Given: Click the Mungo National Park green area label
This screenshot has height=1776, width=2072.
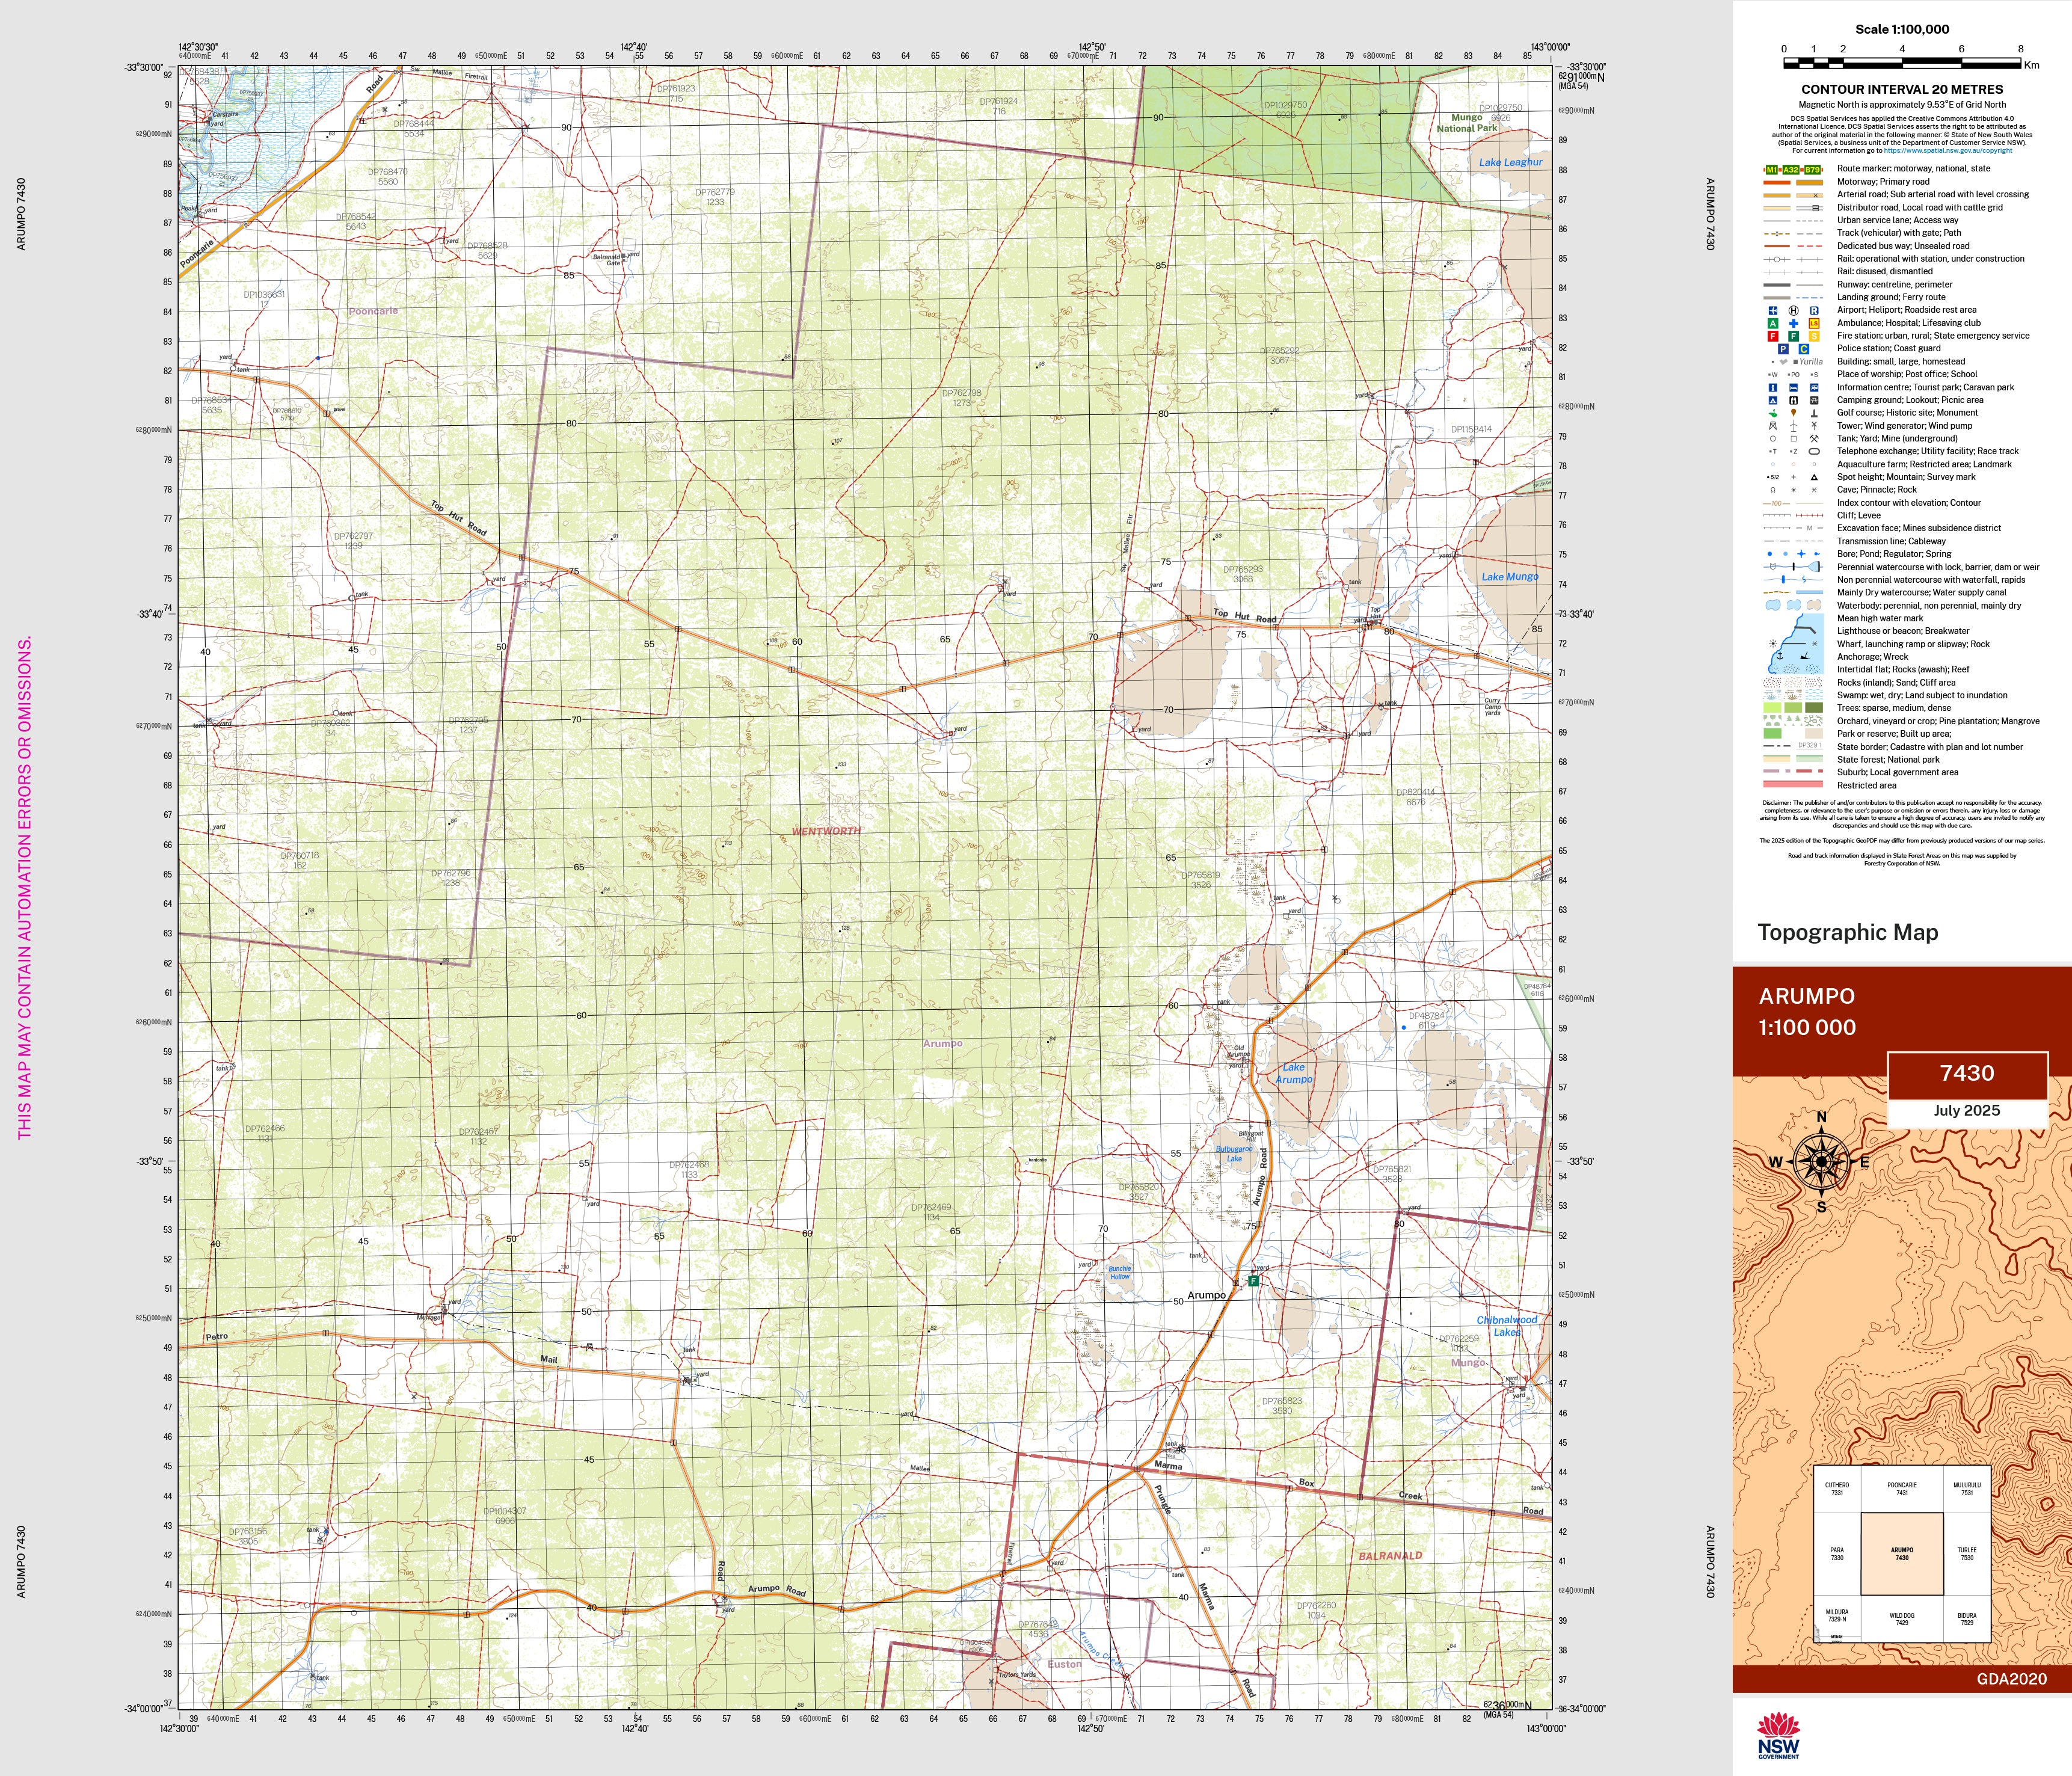Looking at the screenshot, I should [x=1466, y=123].
